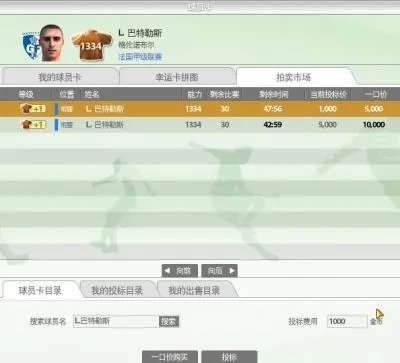Click the 10,000 buyout price cell

374,125
